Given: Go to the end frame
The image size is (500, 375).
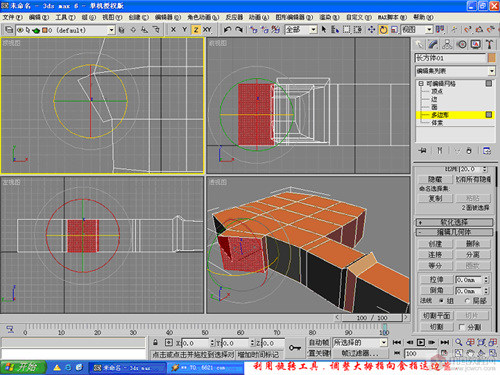Looking at the screenshot, I should pyautogui.click(x=445, y=342).
